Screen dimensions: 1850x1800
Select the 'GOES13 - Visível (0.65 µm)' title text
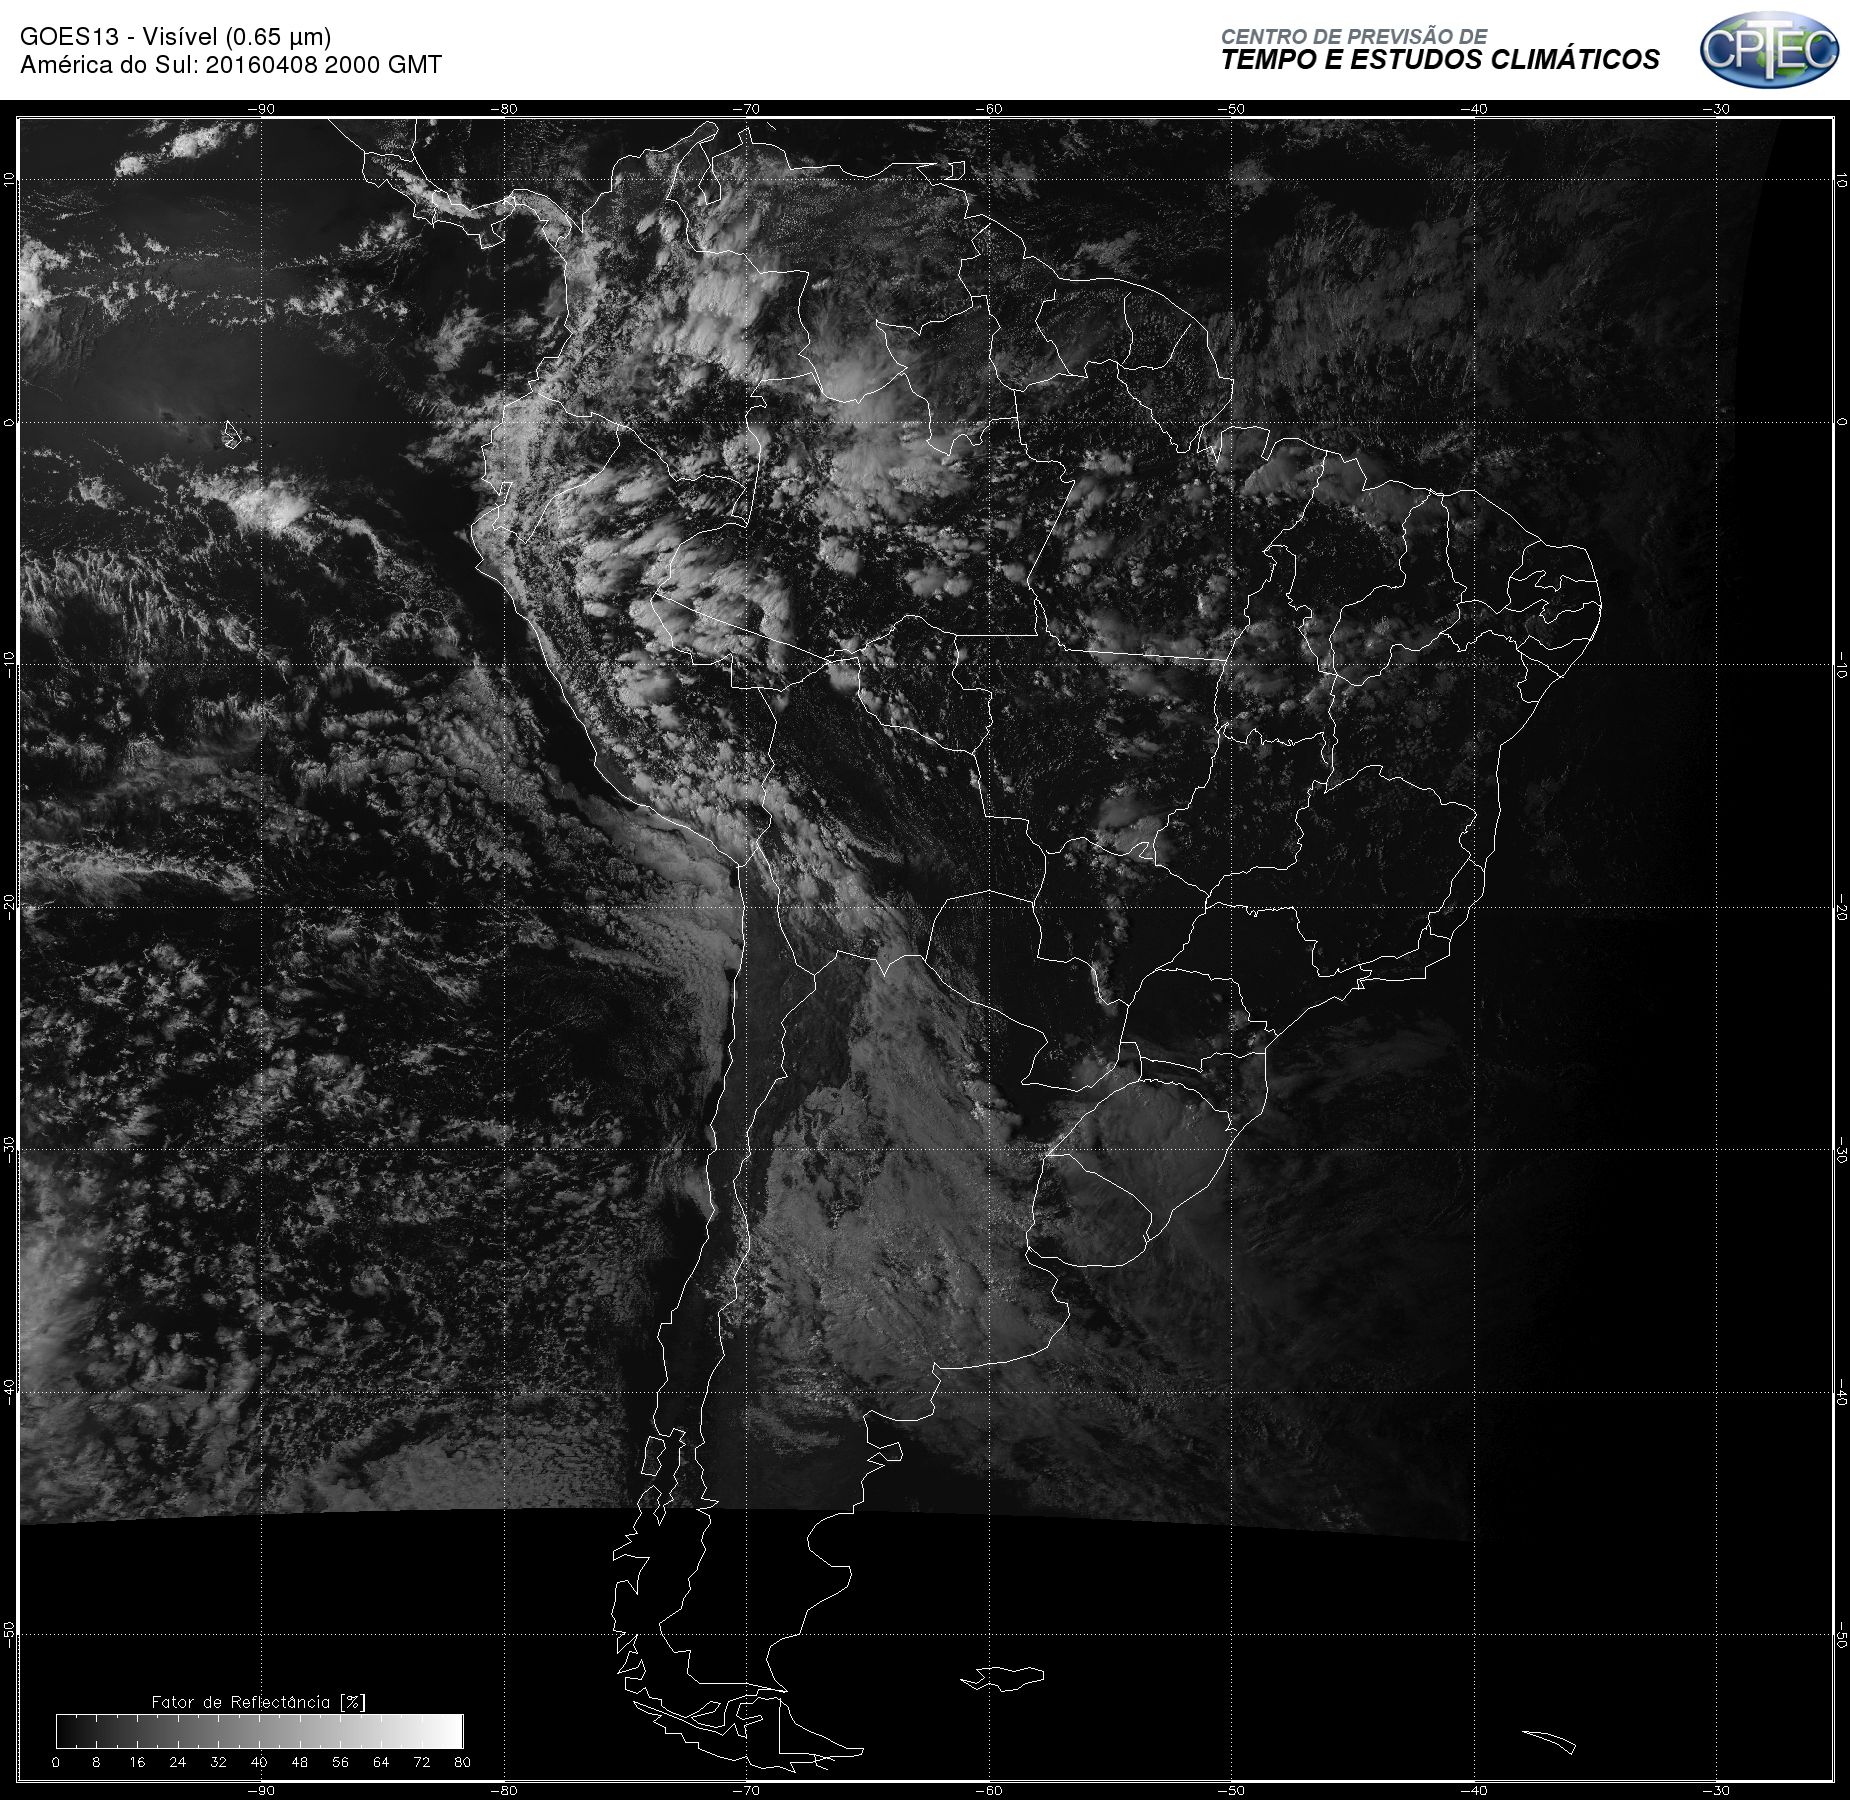click(x=176, y=37)
